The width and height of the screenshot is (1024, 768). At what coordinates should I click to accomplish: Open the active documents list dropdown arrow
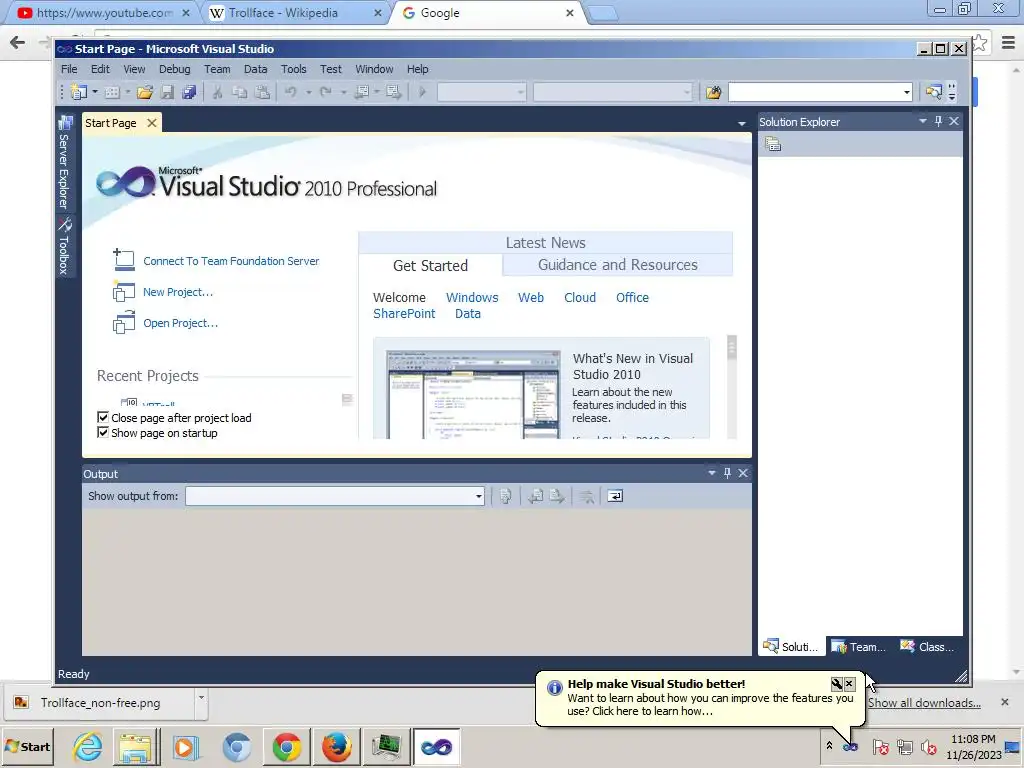coord(741,123)
